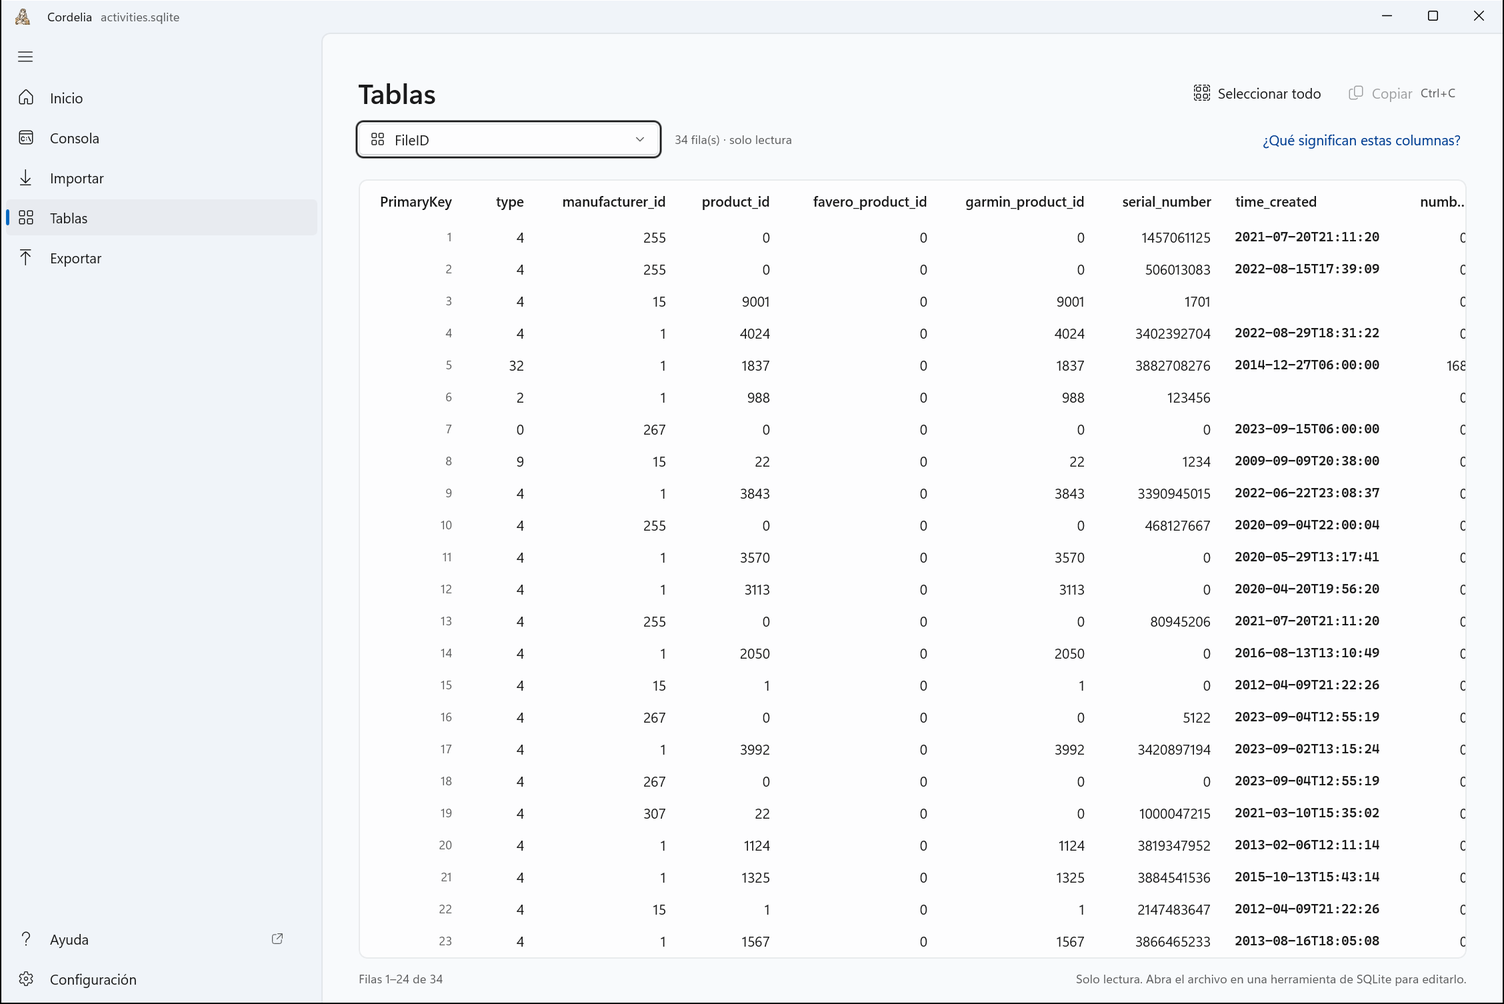Click the Seleccionar todo selection icon

pyautogui.click(x=1202, y=93)
